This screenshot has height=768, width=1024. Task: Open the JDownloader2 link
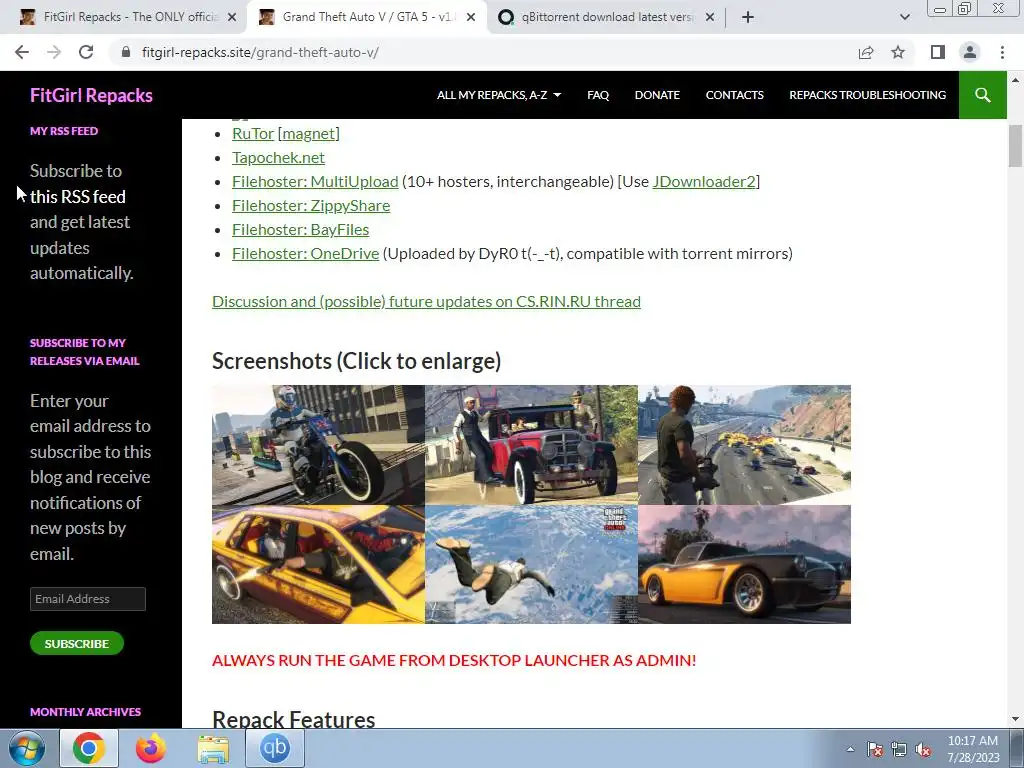click(x=704, y=182)
